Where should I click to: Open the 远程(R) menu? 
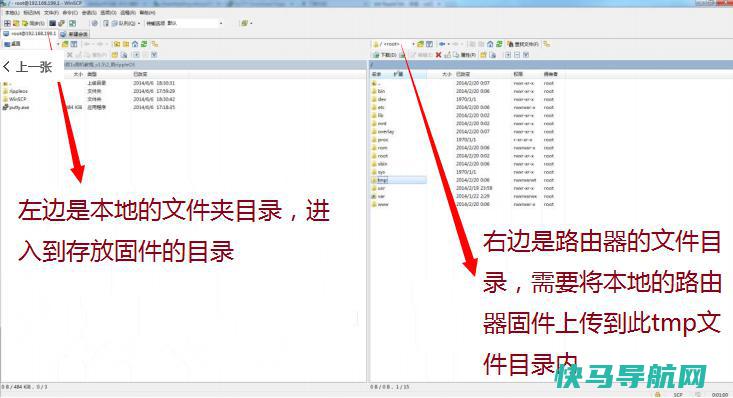pos(128,13)
